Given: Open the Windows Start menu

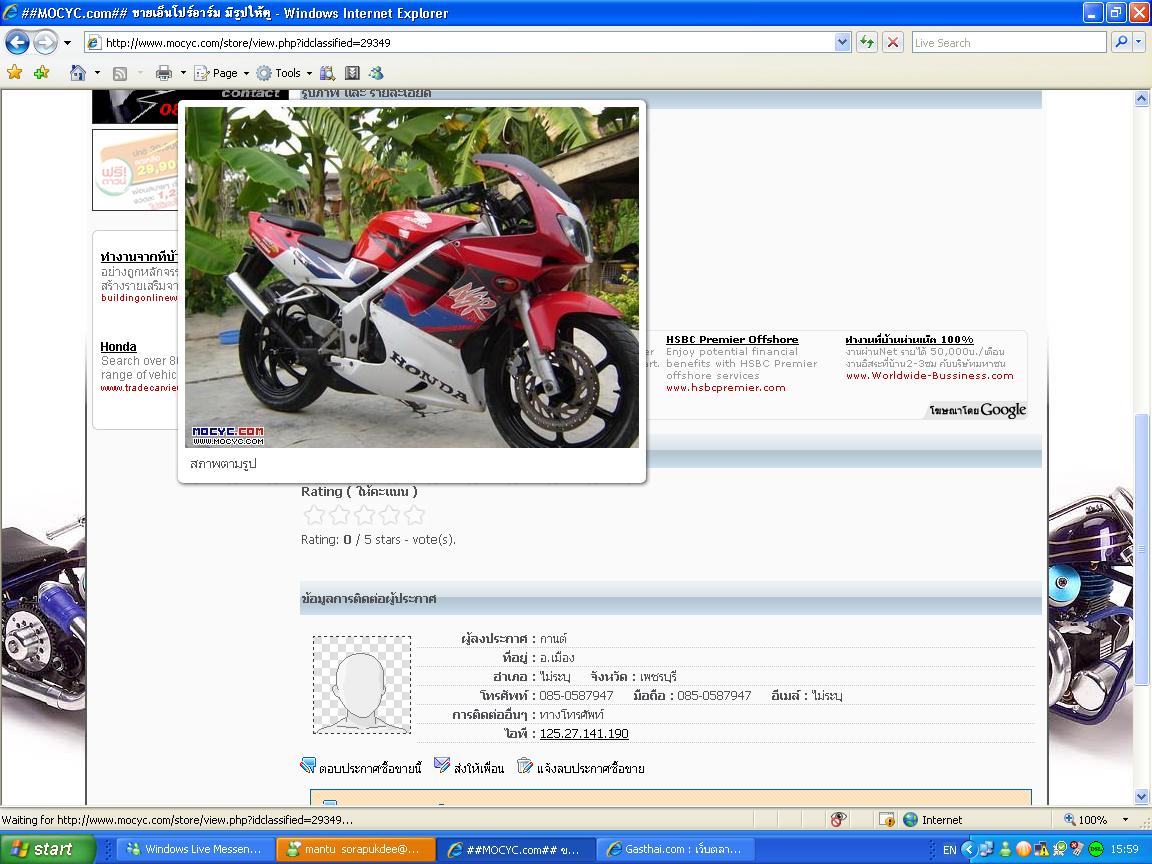Looking at the screenshot, I should point(48,849).
